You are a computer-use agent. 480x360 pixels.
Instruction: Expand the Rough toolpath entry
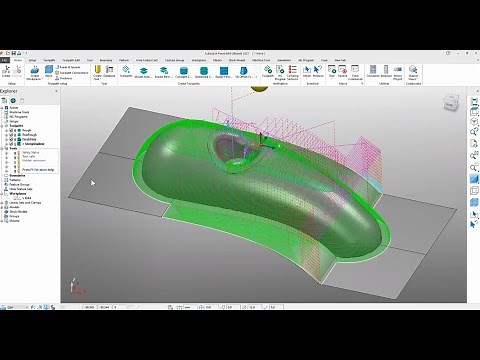[x=7, y=130]
